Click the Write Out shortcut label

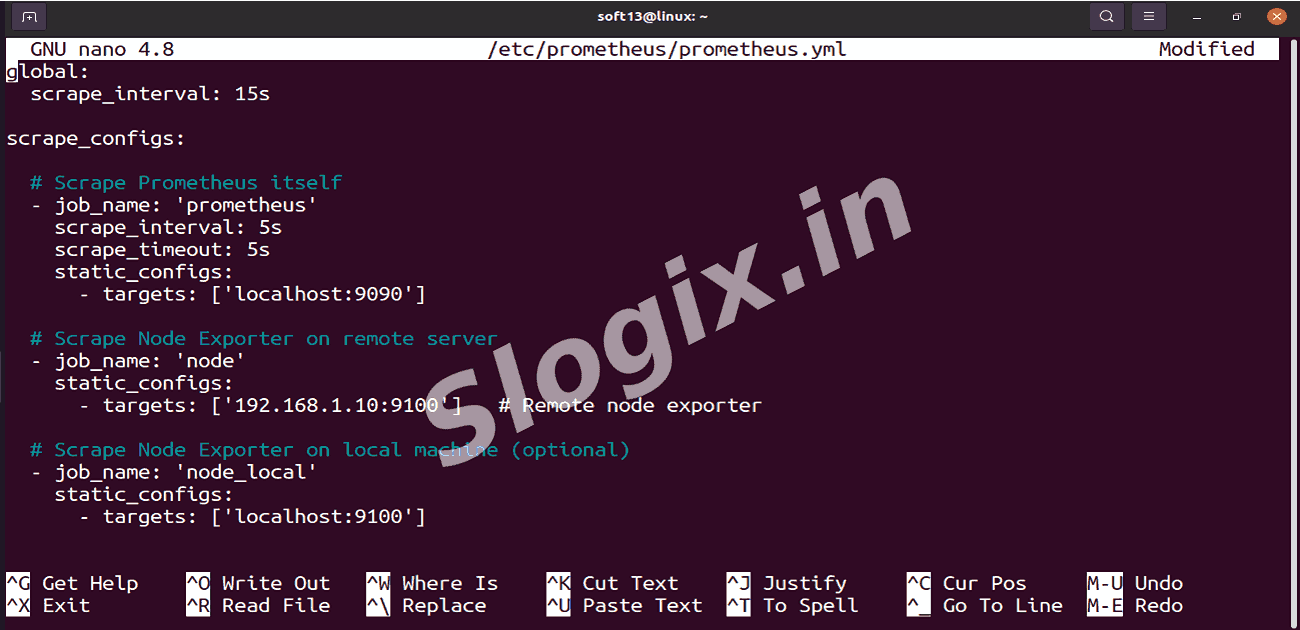(275, 583)
